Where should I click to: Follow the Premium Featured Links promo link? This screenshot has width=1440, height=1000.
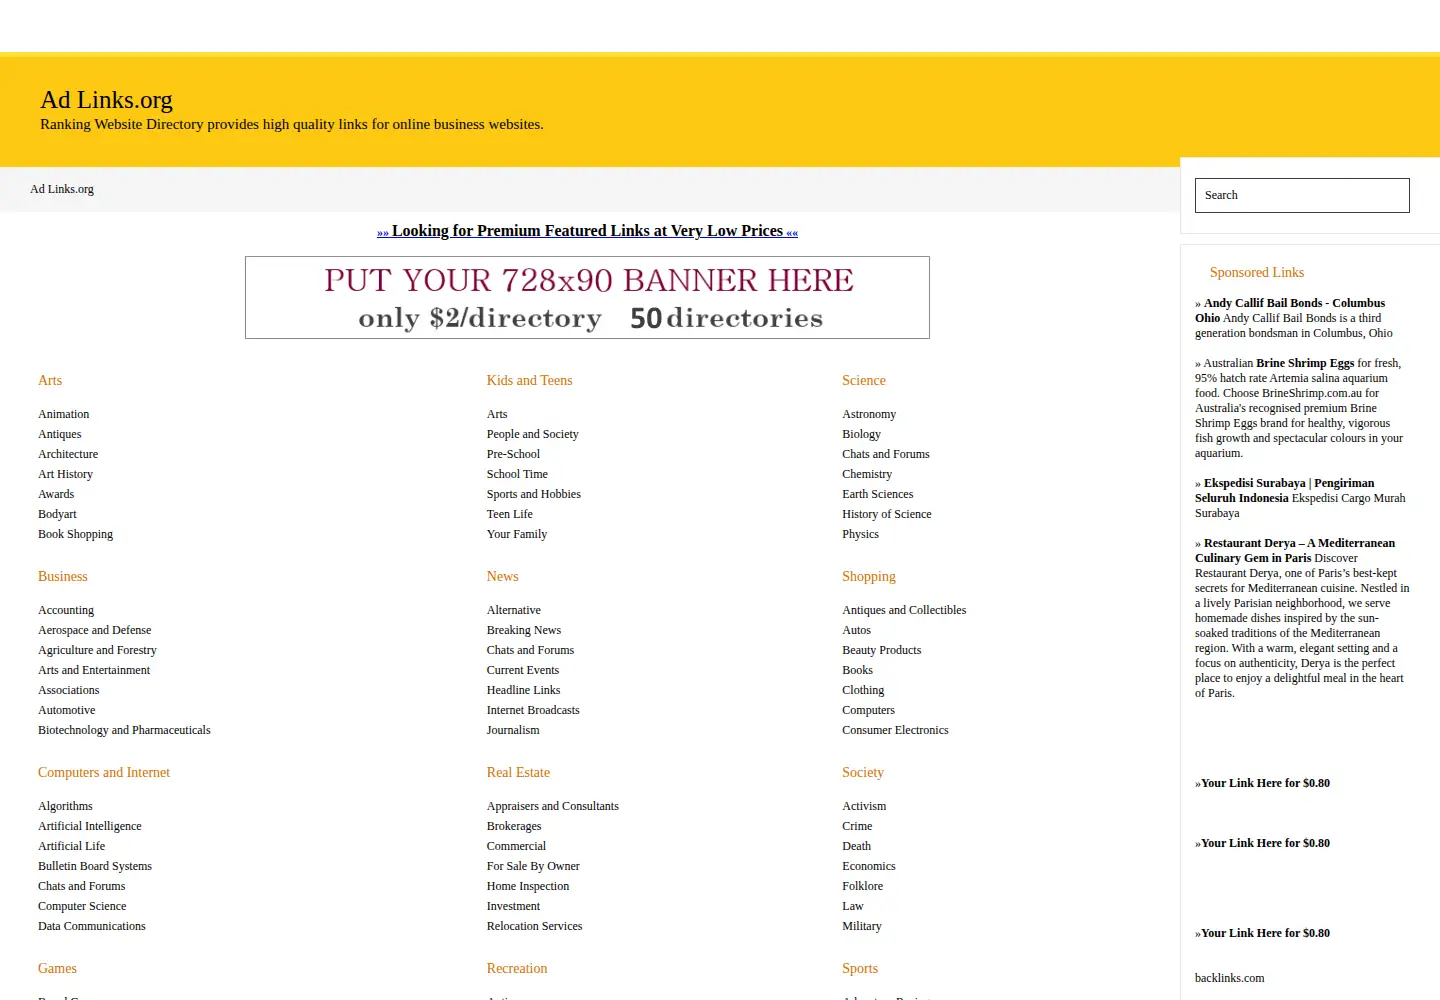[587, 231]
